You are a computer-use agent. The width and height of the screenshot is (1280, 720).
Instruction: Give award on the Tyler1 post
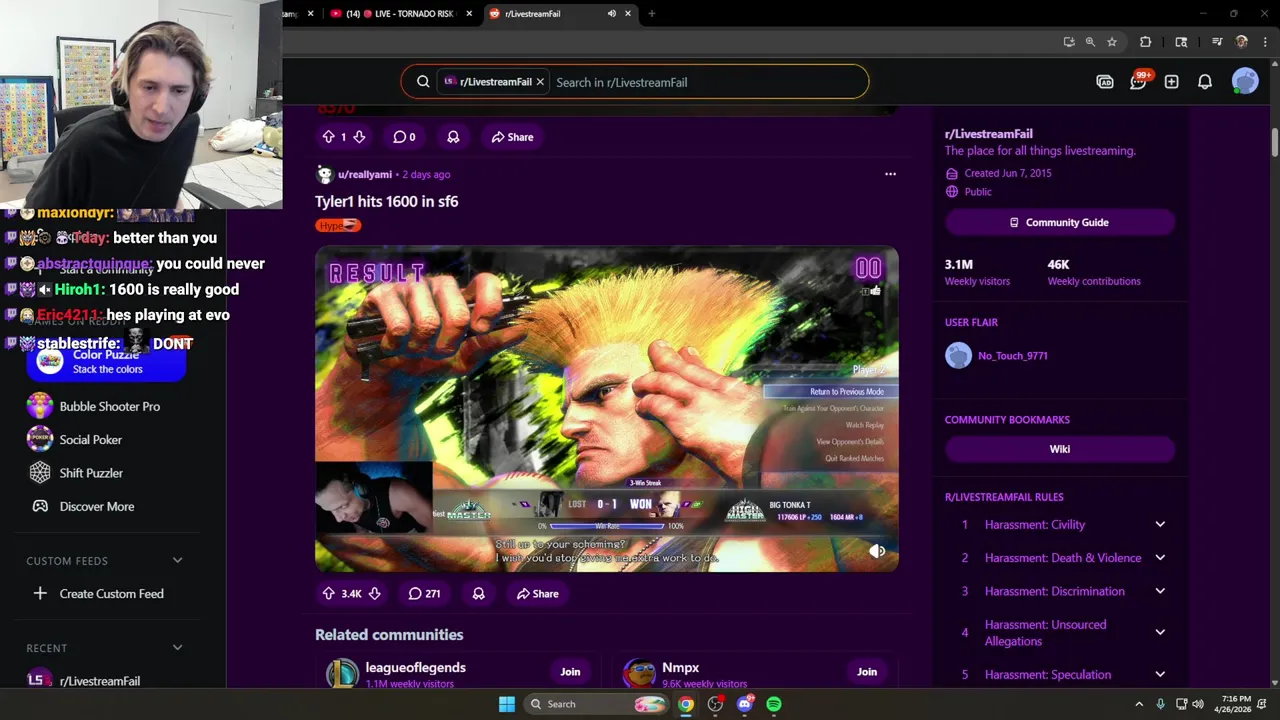tap(478, 594)
